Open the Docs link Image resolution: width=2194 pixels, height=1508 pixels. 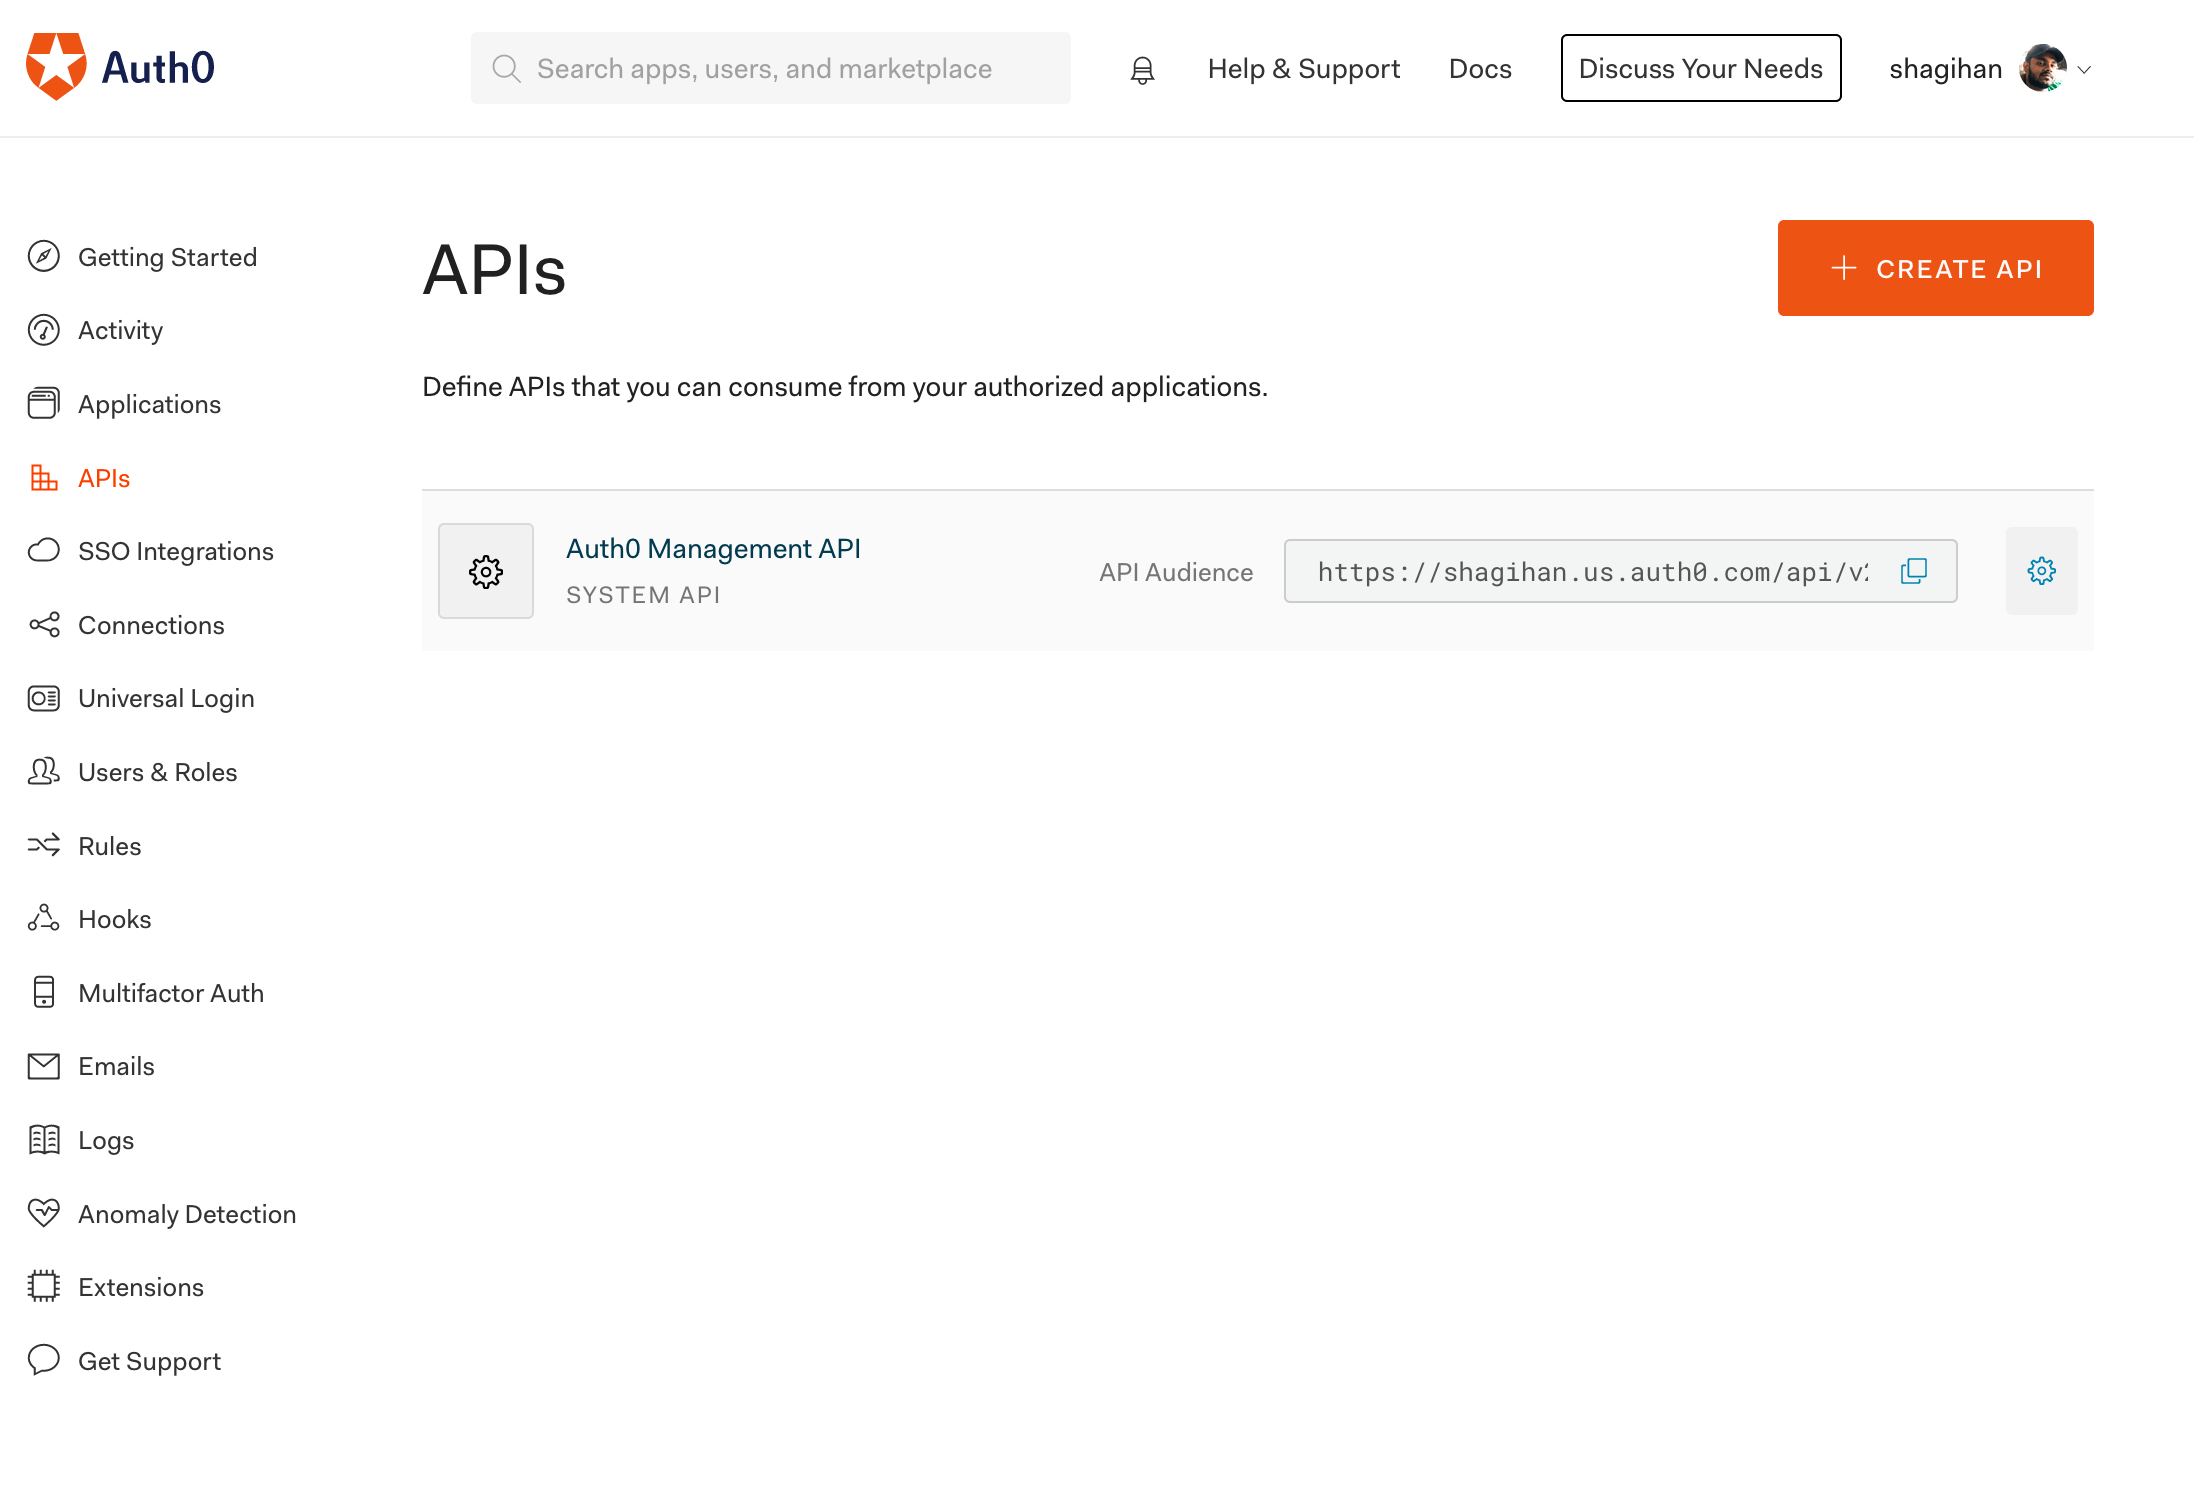1480,68
